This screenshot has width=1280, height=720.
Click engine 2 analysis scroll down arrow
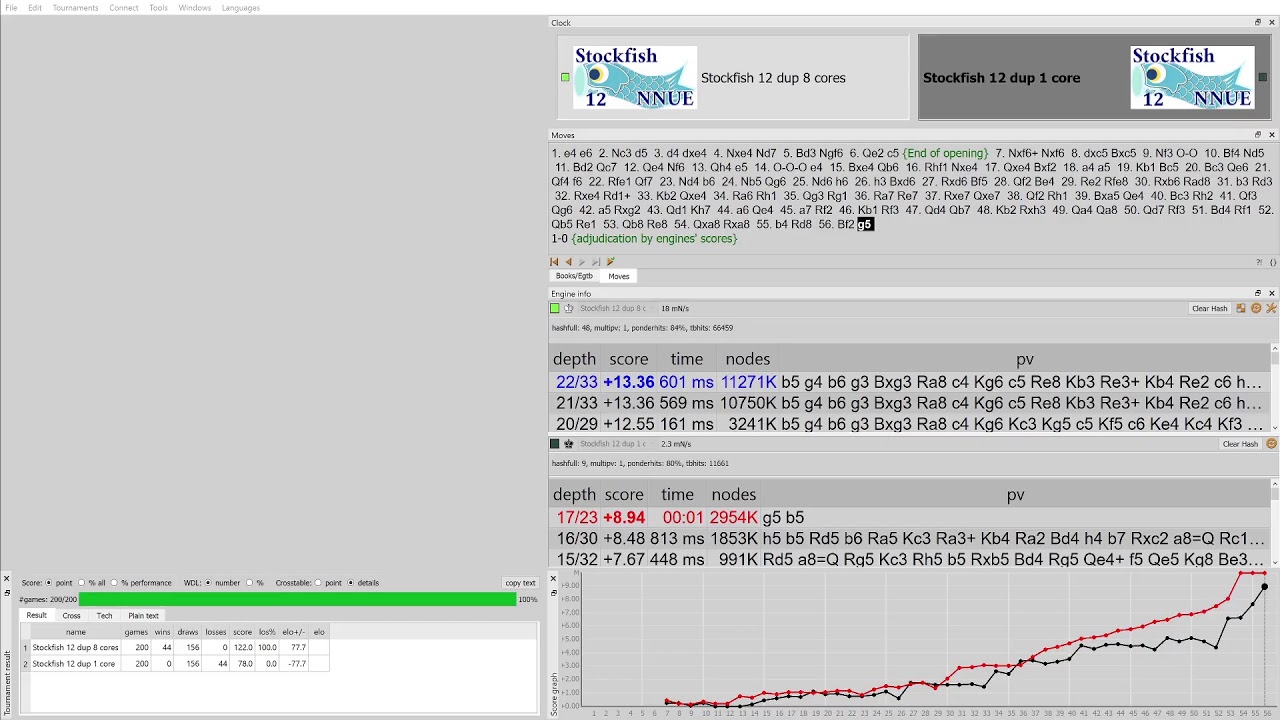click(x=1275, y=562)
